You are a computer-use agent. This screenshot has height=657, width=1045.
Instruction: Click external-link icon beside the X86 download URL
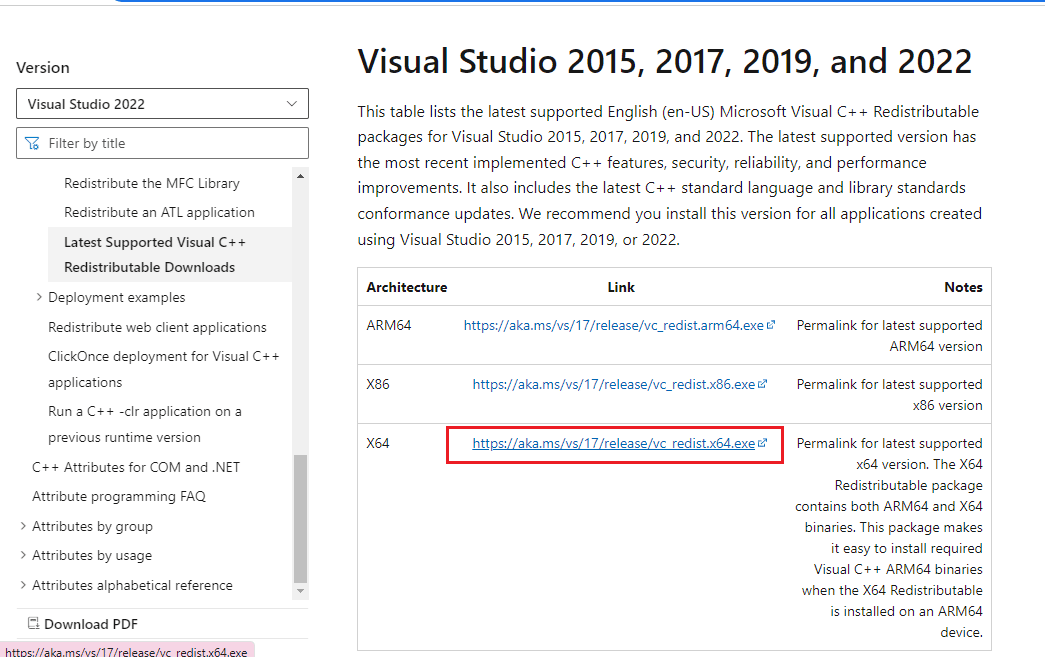click(x=763, y=384)
